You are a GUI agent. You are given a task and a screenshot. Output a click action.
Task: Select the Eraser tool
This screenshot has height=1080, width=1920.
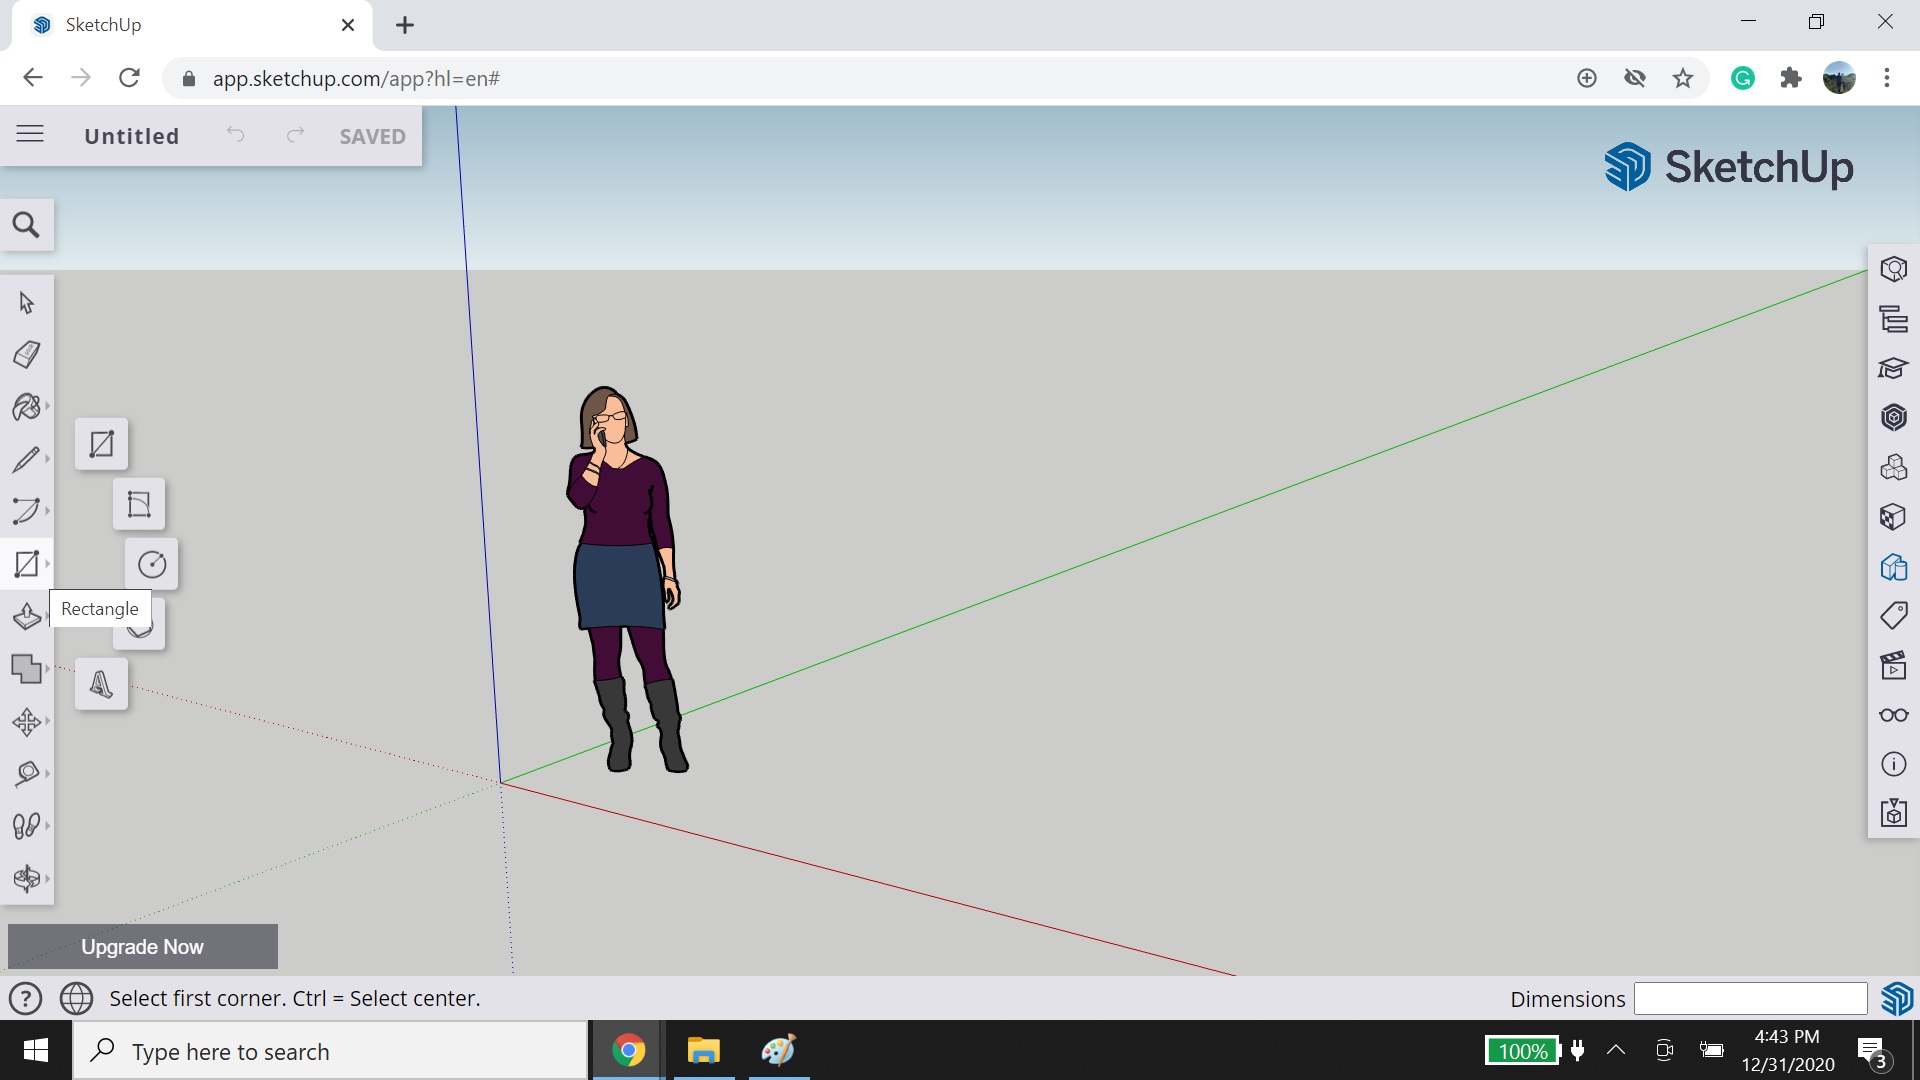[27, 355]
